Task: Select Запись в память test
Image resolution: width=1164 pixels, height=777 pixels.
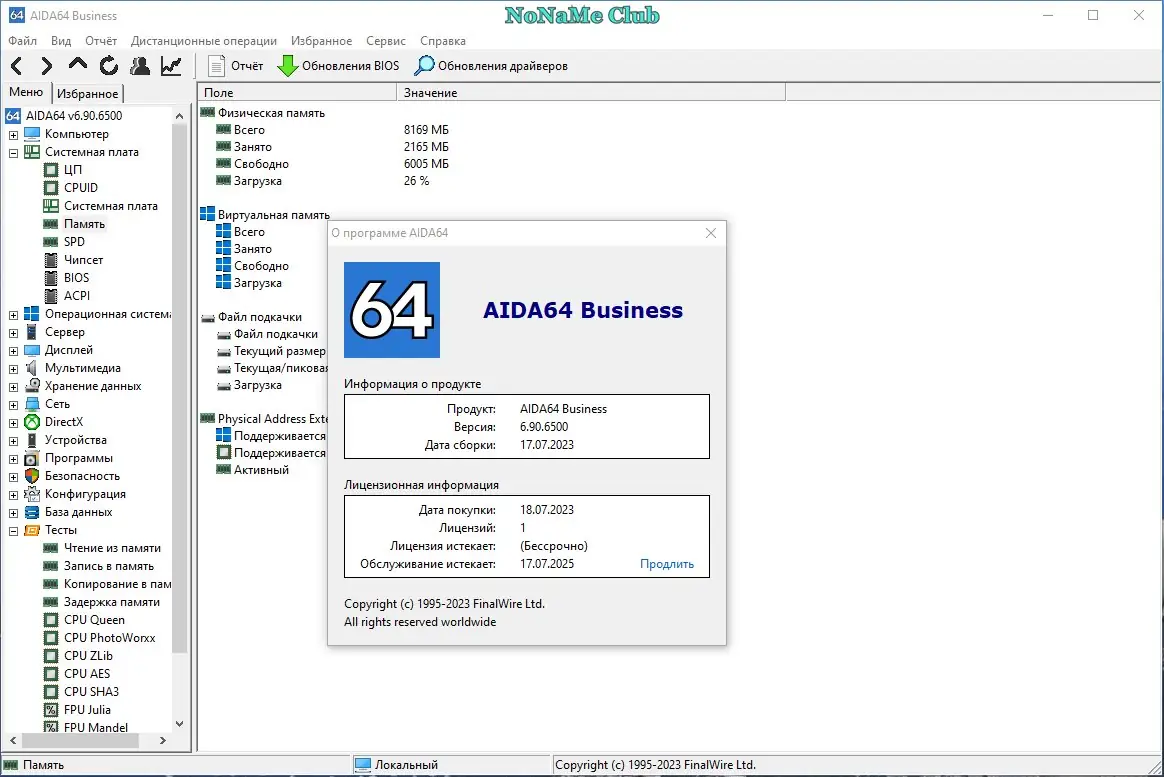Action: point(108,566)
